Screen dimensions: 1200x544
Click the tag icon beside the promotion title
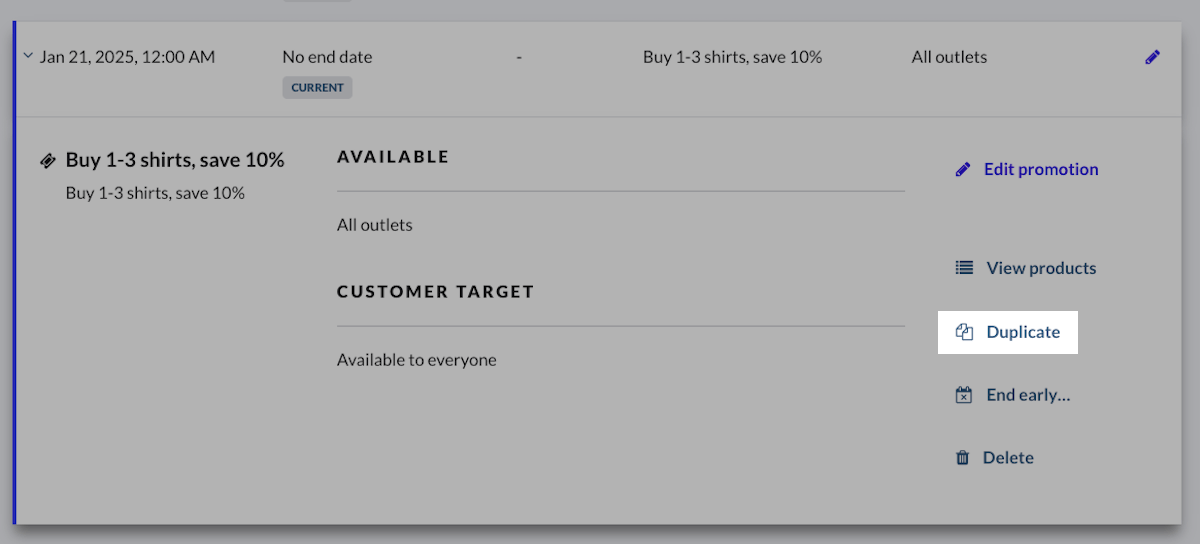click(x=47, y=160)
